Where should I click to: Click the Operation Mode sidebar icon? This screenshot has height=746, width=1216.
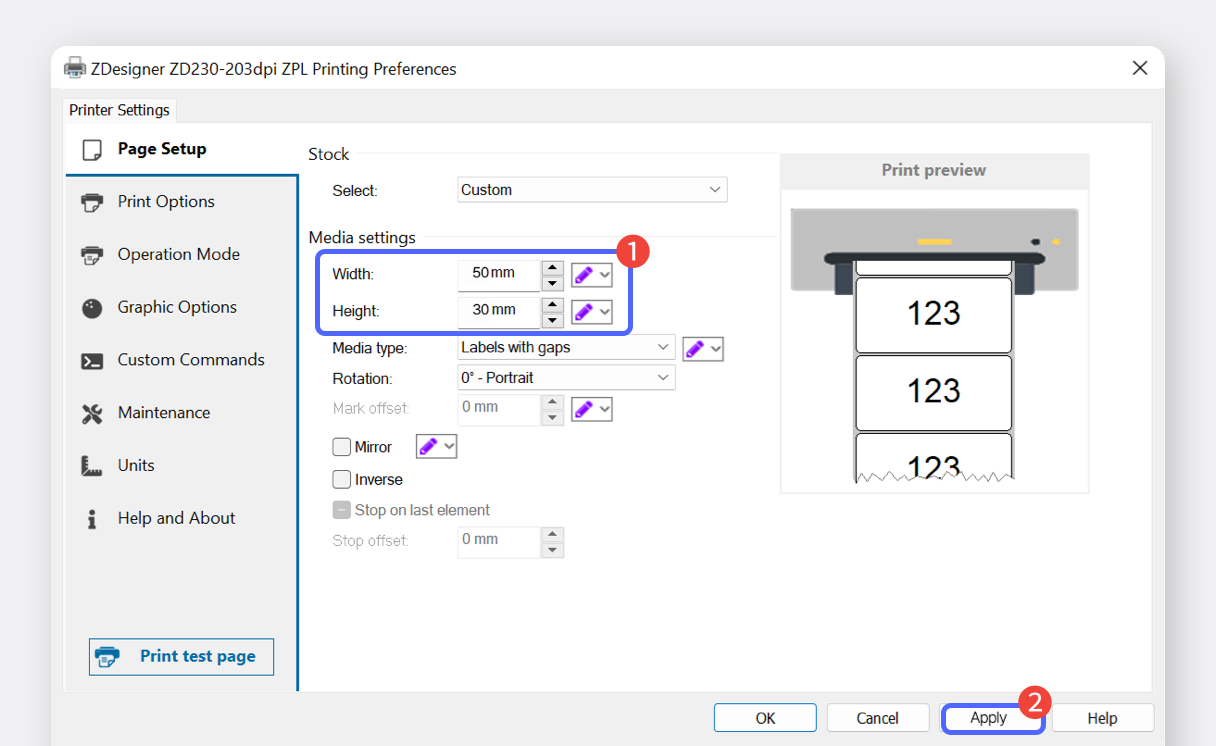click(x=92, y=255)
